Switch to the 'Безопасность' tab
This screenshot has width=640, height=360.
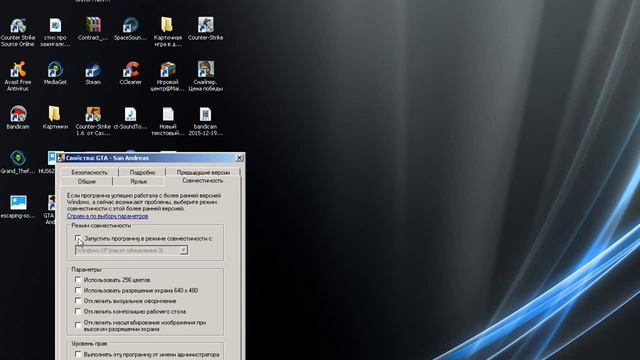tap(89, 172)
